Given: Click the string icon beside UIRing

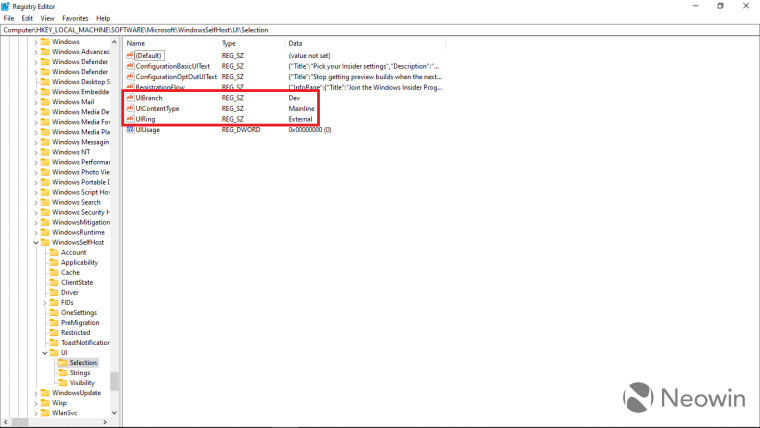Looking at the screenshot, I should 130,119.
